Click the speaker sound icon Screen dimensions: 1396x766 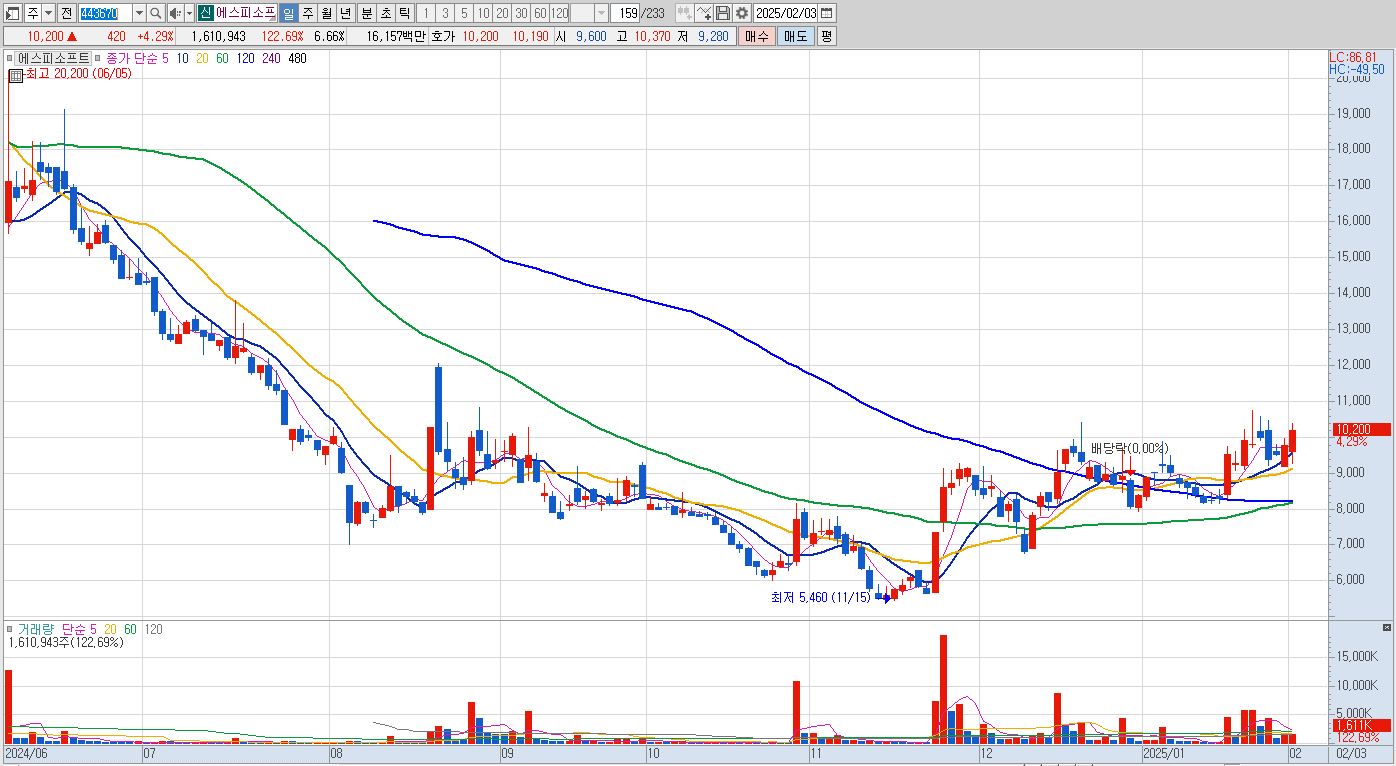pyautogui.click(x=175, y=13)
